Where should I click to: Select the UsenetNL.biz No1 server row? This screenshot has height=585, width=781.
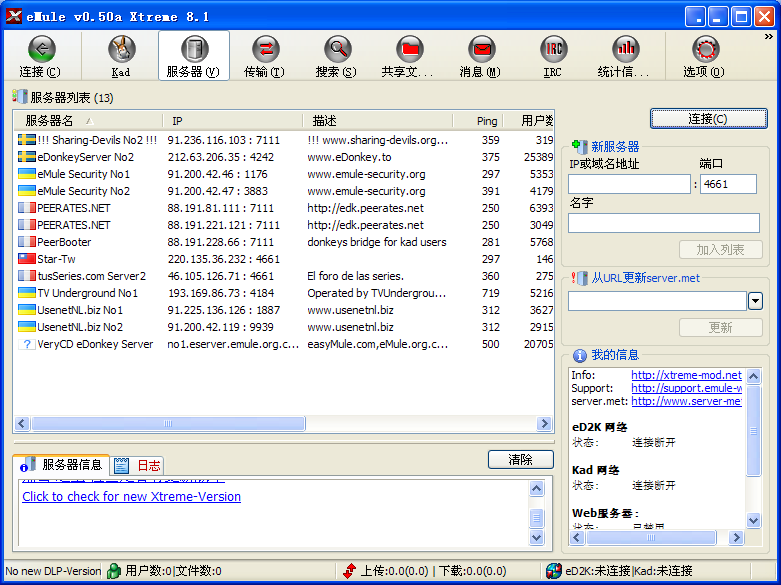[x=284, y=310]
